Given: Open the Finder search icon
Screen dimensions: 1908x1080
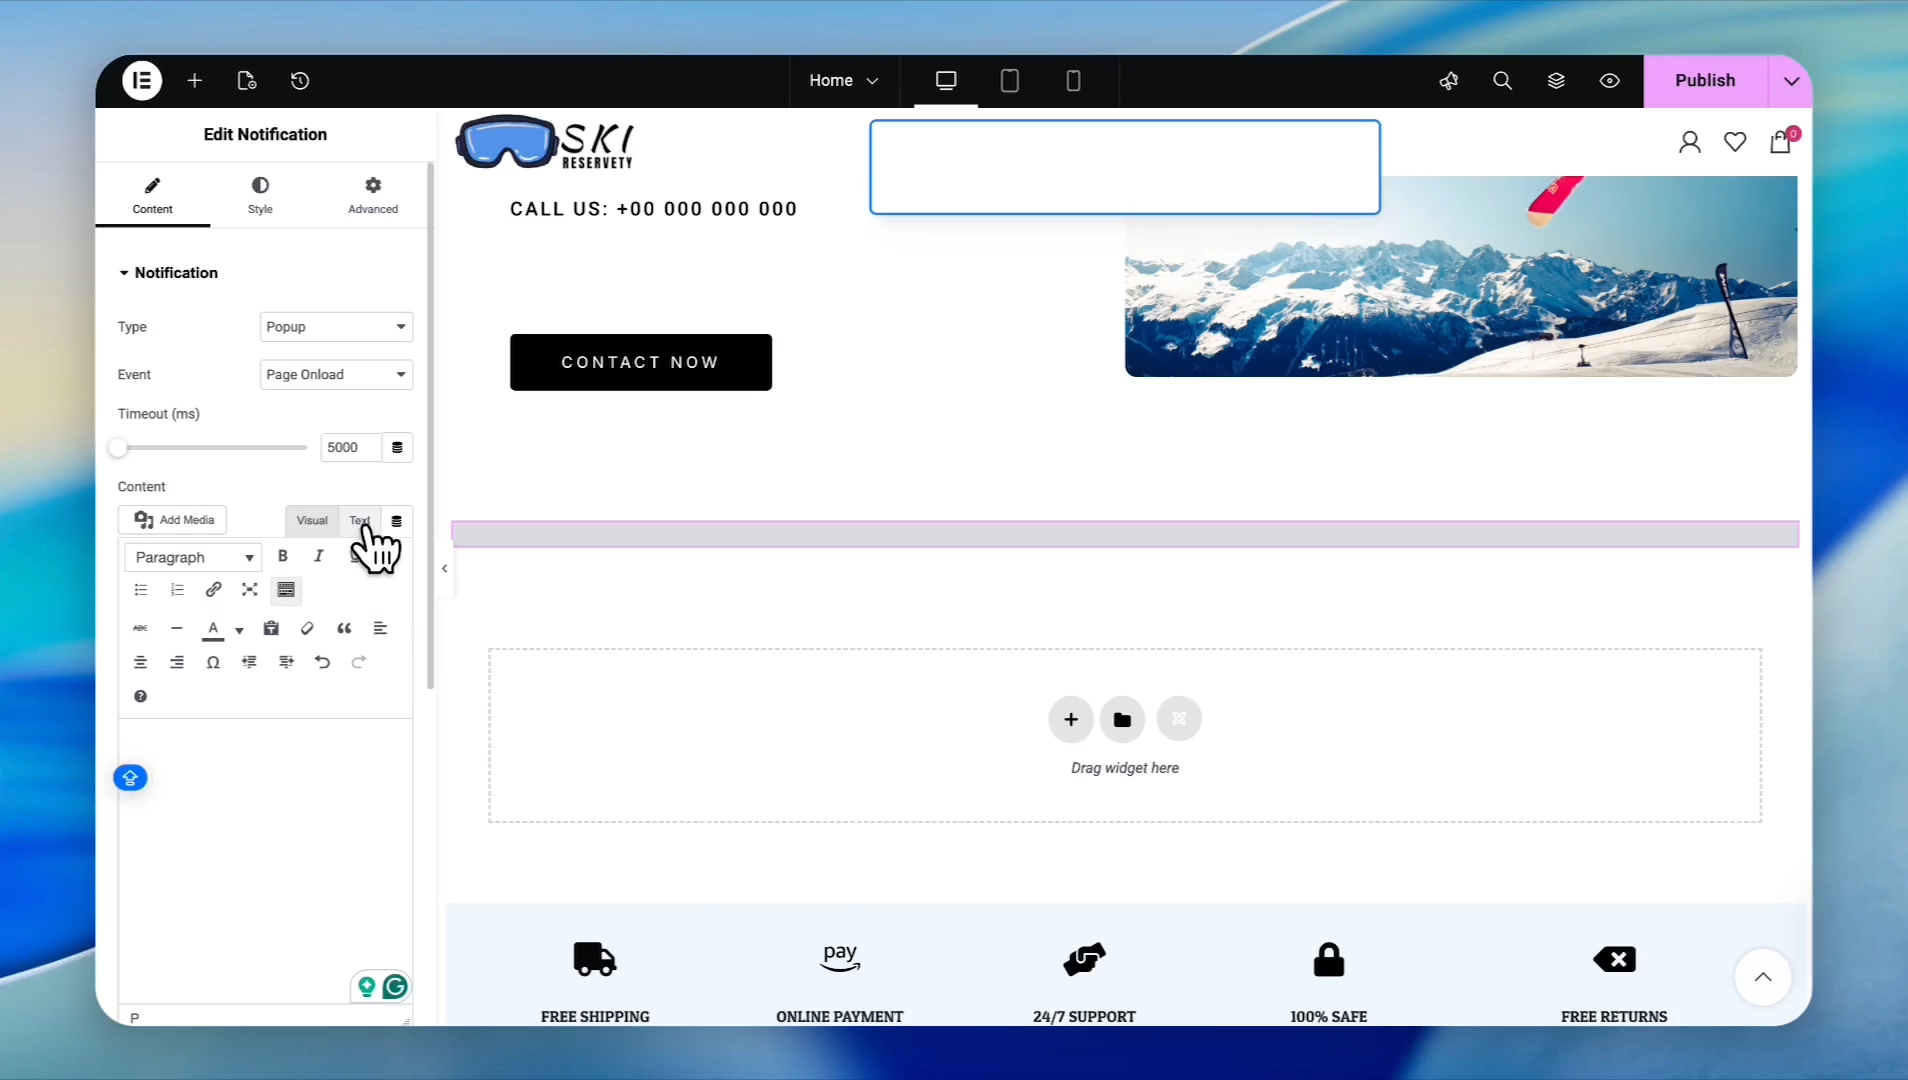Looking at the screenshot, I should point(1502,81).
